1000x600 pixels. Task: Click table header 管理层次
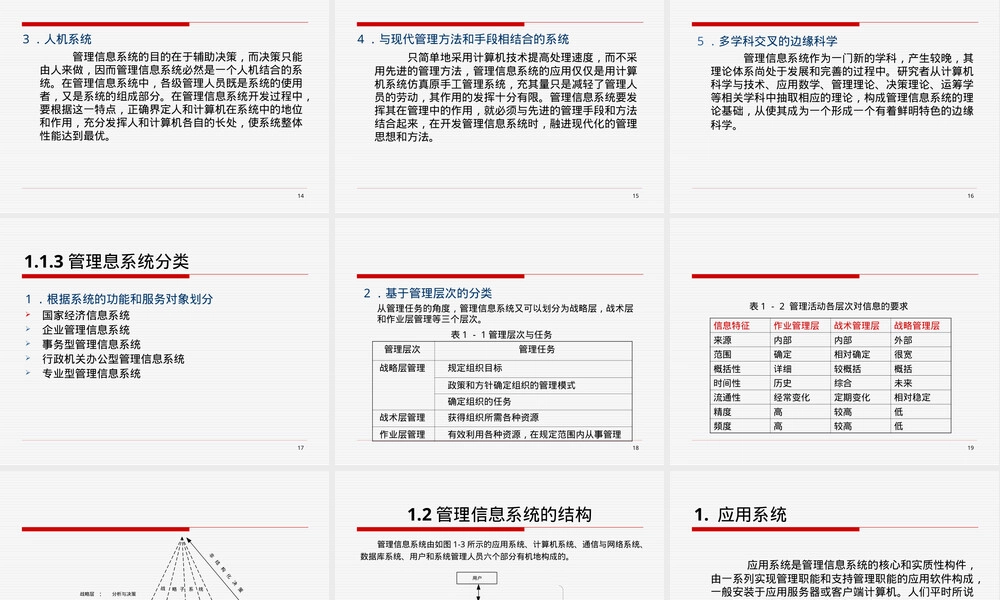pyautogui.click(x=402, y=349)
